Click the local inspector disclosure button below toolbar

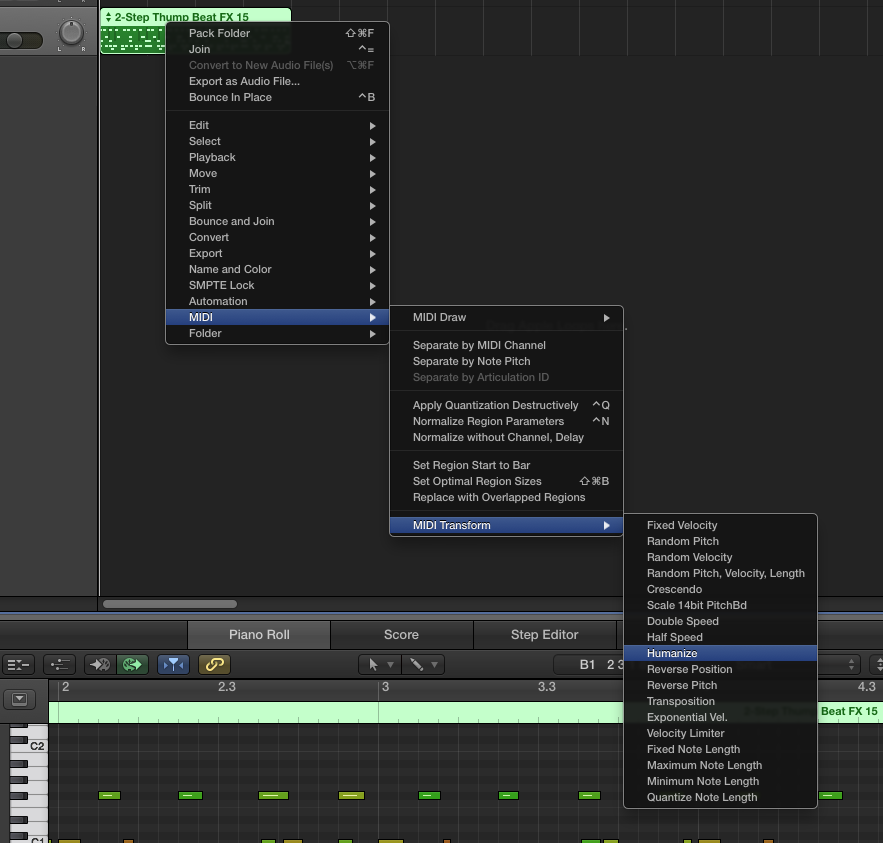coord(19,699)
